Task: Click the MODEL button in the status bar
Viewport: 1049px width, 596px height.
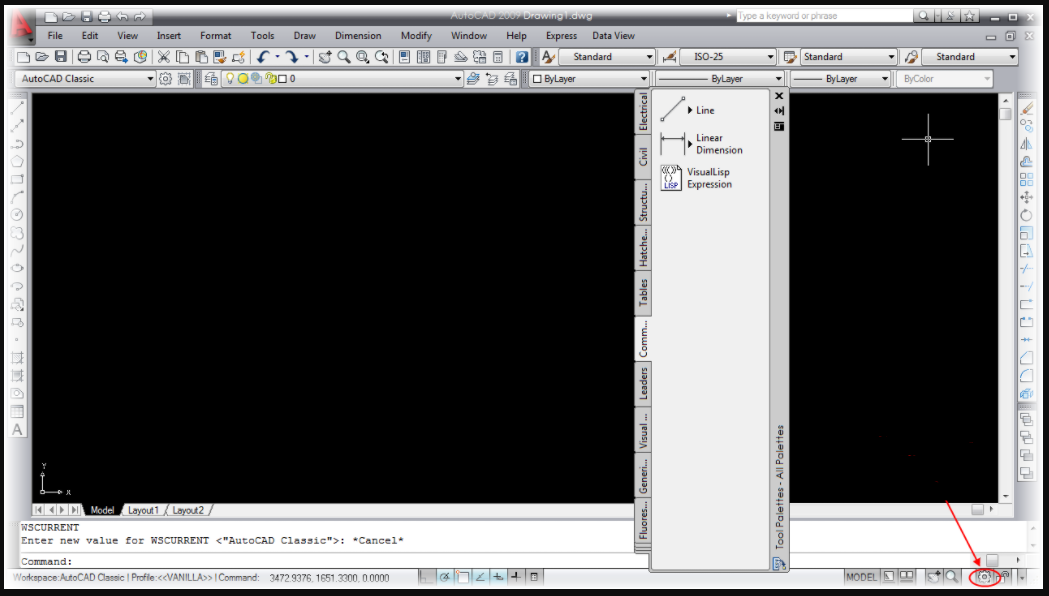Action: [860, 576]
